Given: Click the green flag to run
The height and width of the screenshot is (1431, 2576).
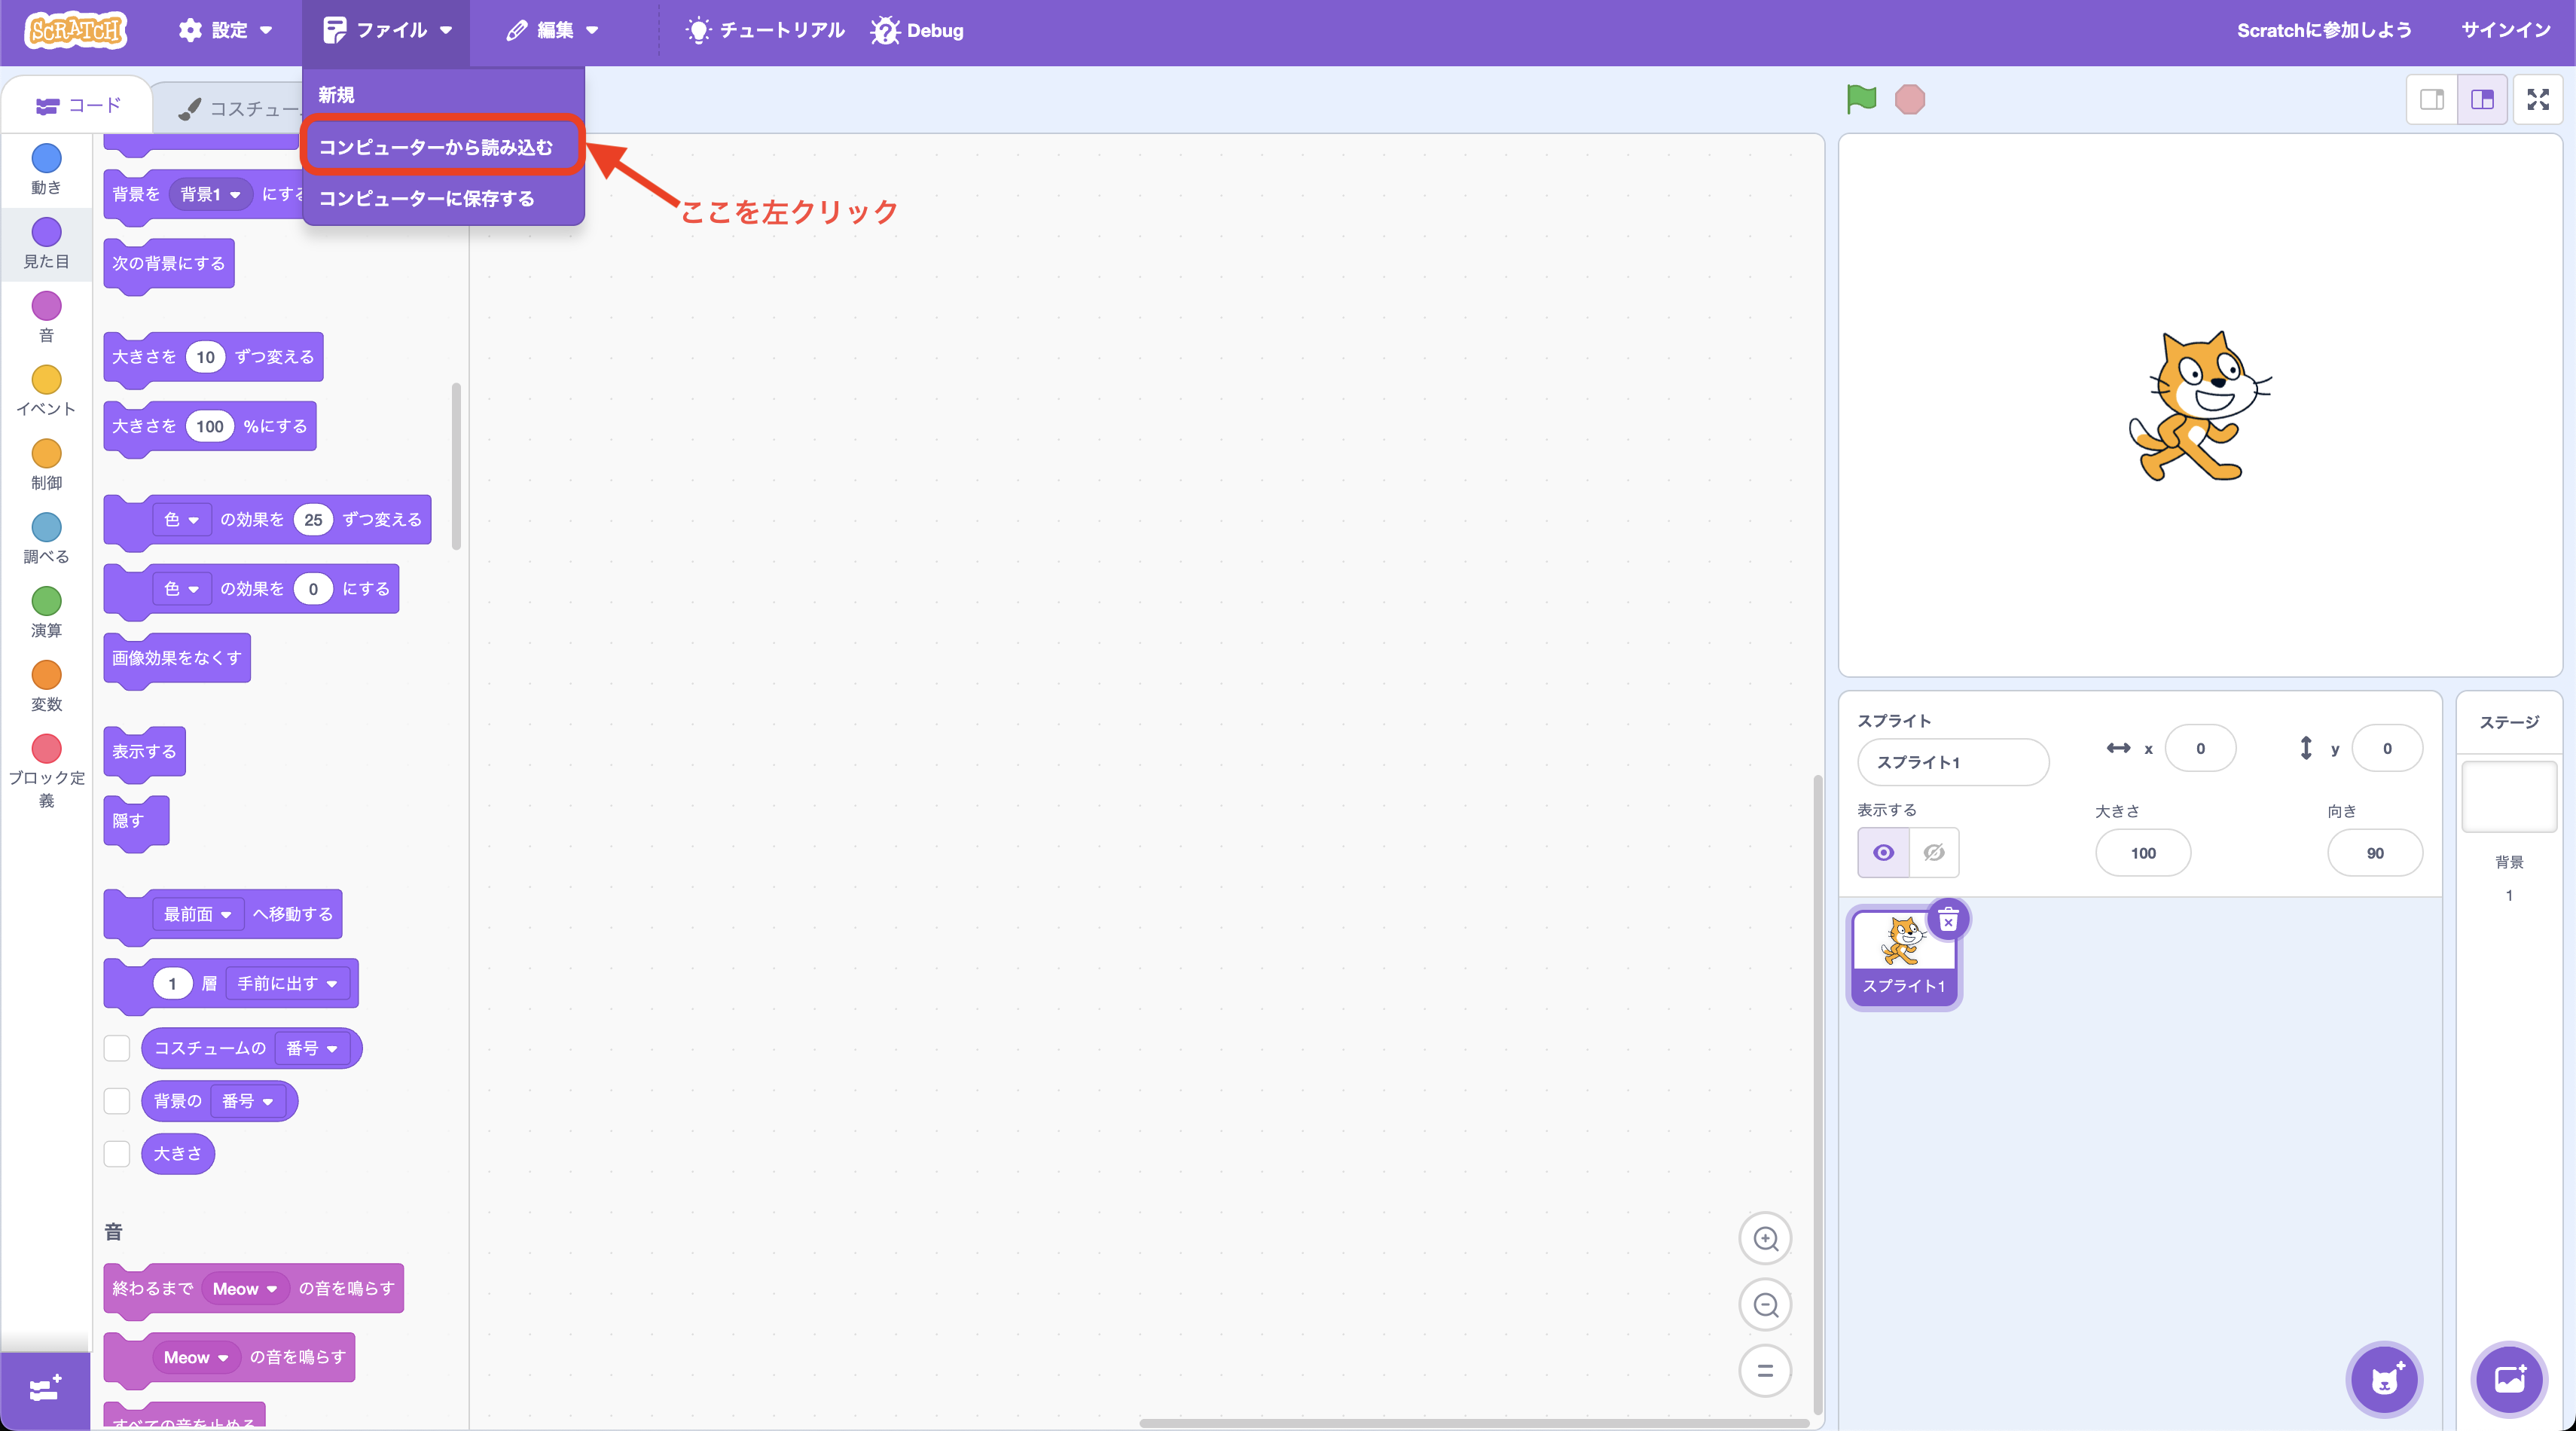Looking at the screenshot, I should tap(1861, 99).
